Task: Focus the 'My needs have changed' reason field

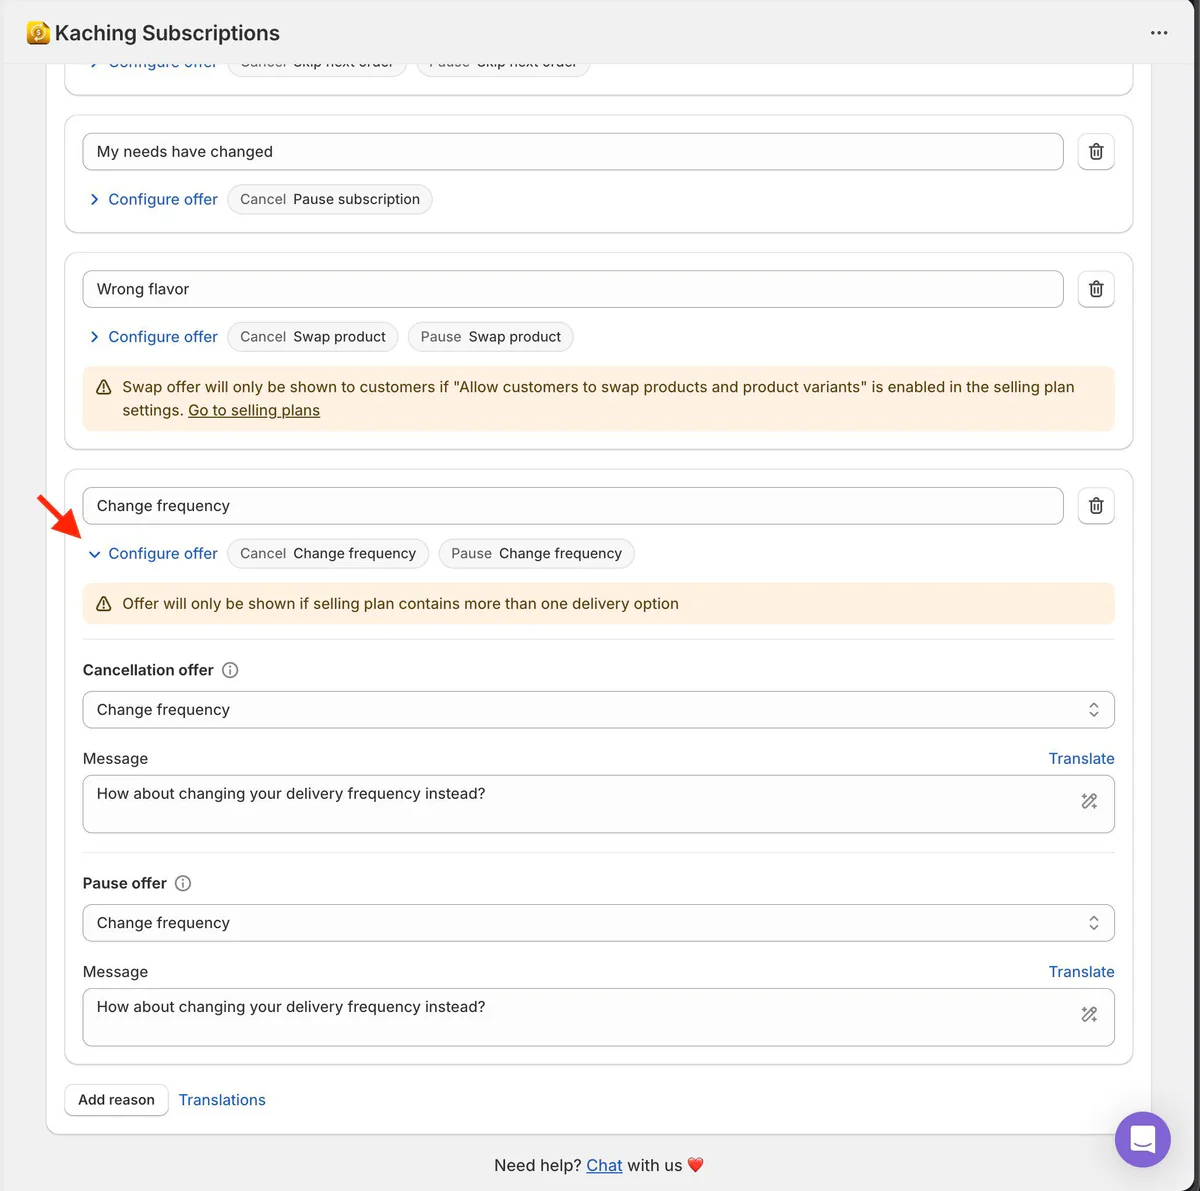Action: tap(573, 152)
